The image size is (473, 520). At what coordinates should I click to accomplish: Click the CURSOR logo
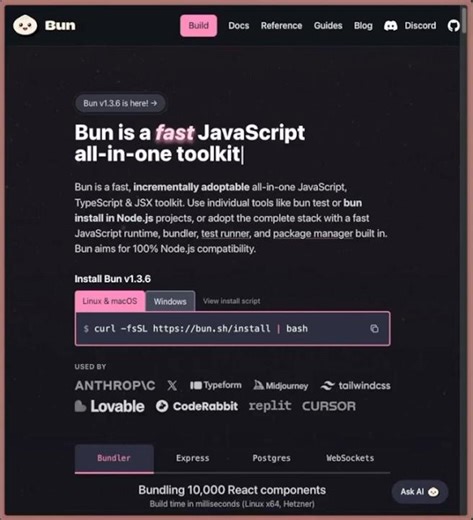point(329,406)
